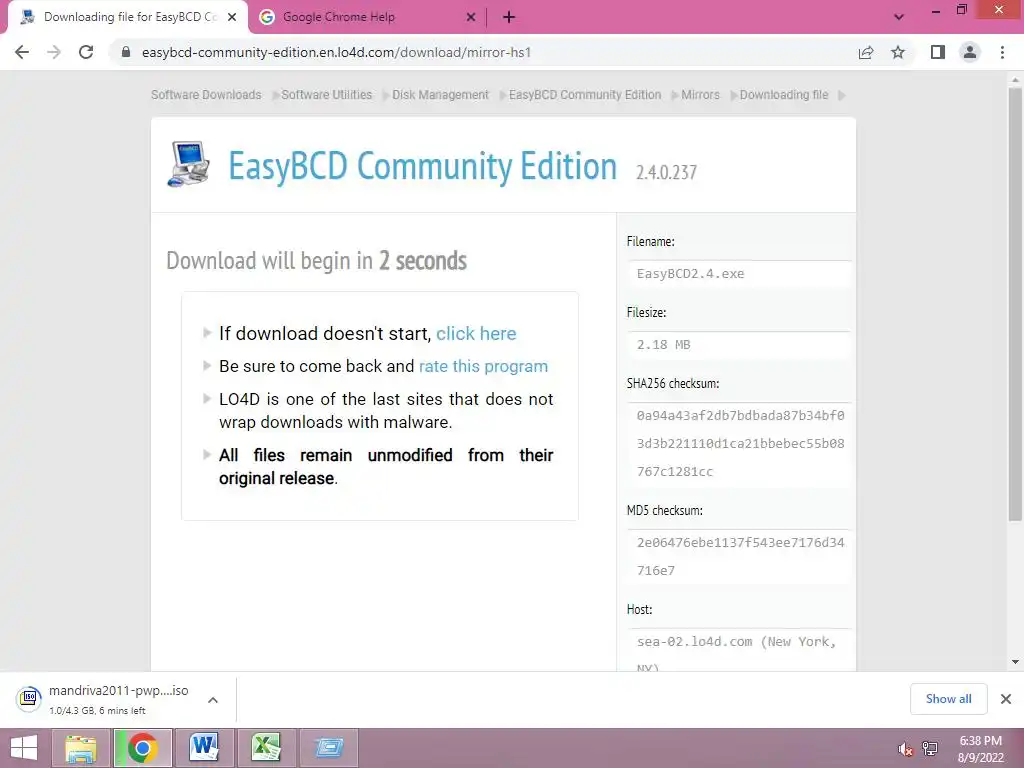Expand mandriva download options chevron
1024x768 pixels.
(x=213, y=700)
